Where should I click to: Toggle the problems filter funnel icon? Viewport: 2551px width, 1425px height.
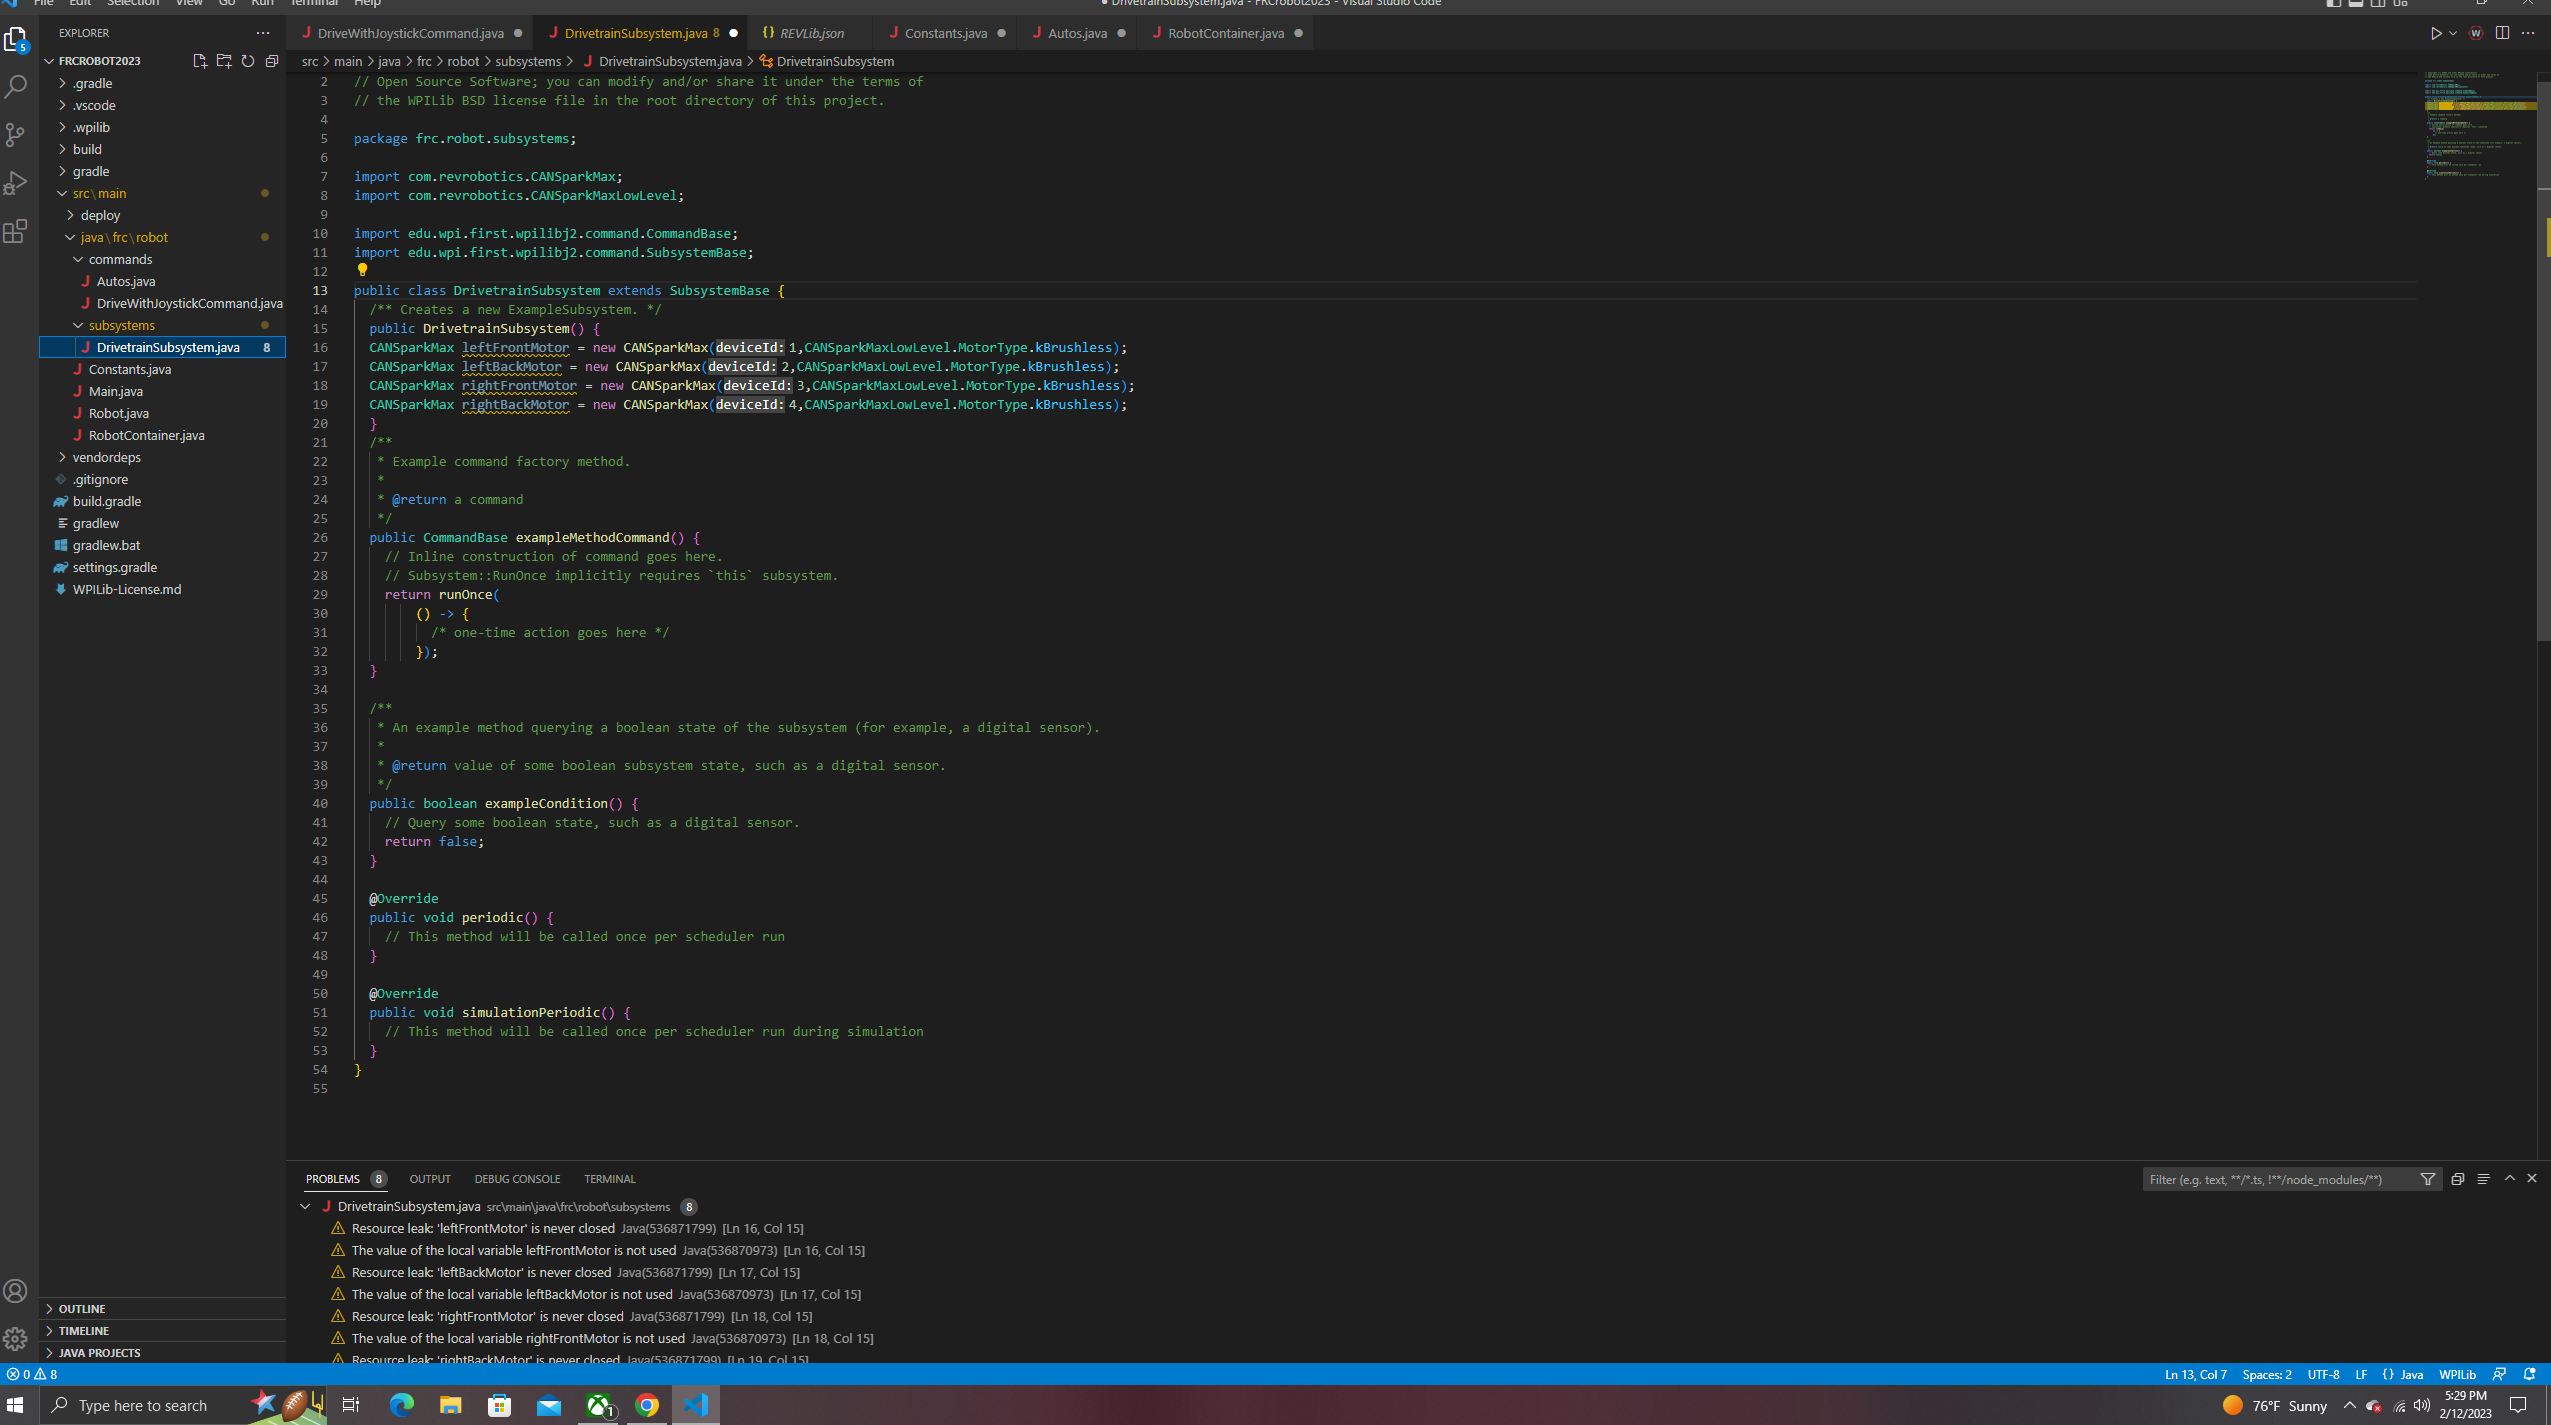point(2427,1179)
